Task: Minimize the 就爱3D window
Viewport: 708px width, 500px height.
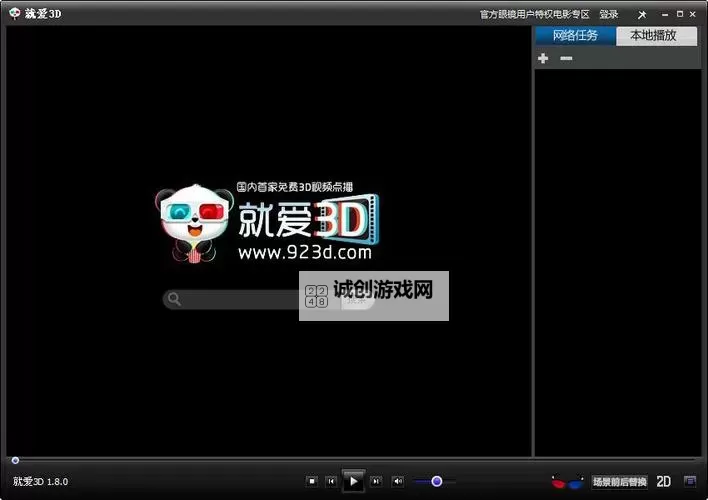Action: pyautogui.click(x=665, y=14)
